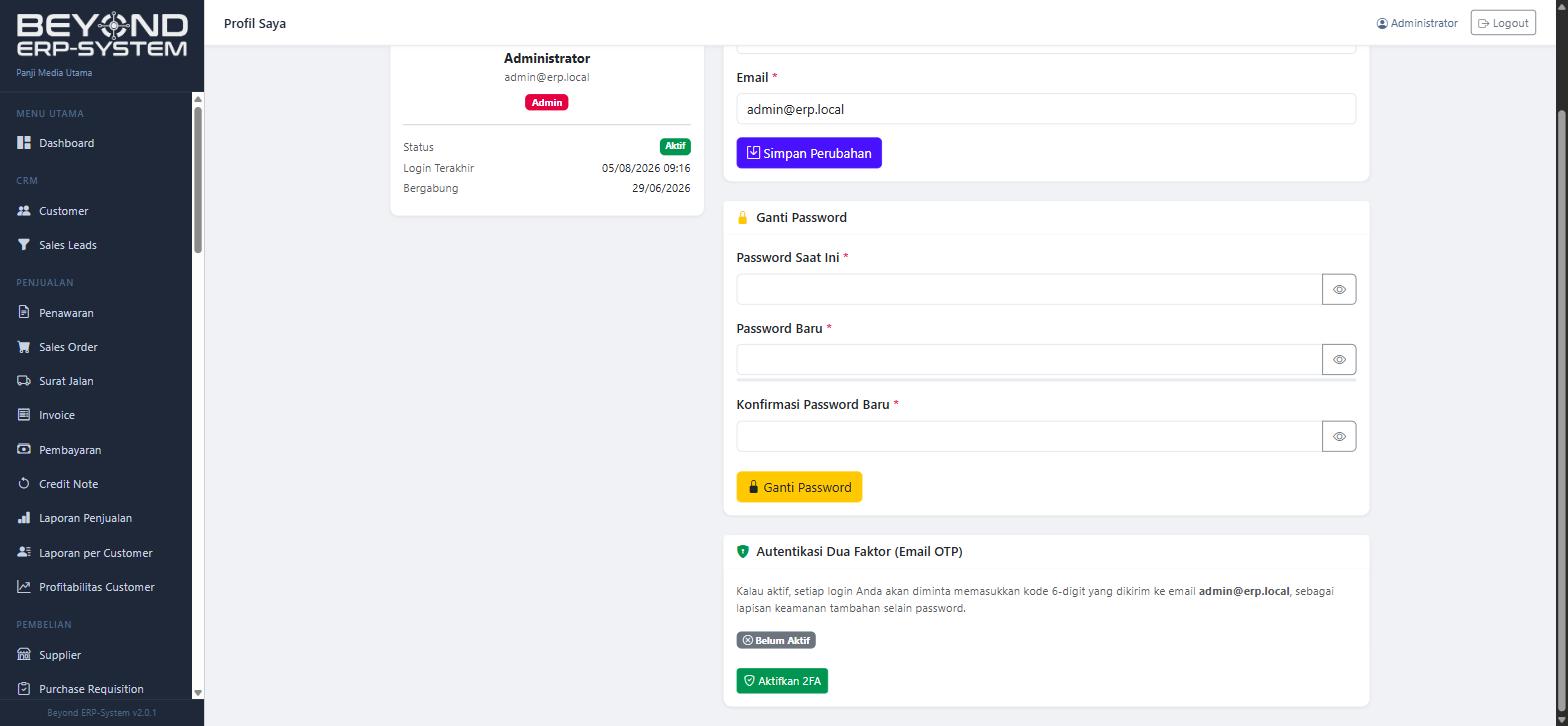Screen dimensions: 1568x726
Task: Click the sidebar scrollbar thumb
Action: pyautogui.click(x=198, y=179)
